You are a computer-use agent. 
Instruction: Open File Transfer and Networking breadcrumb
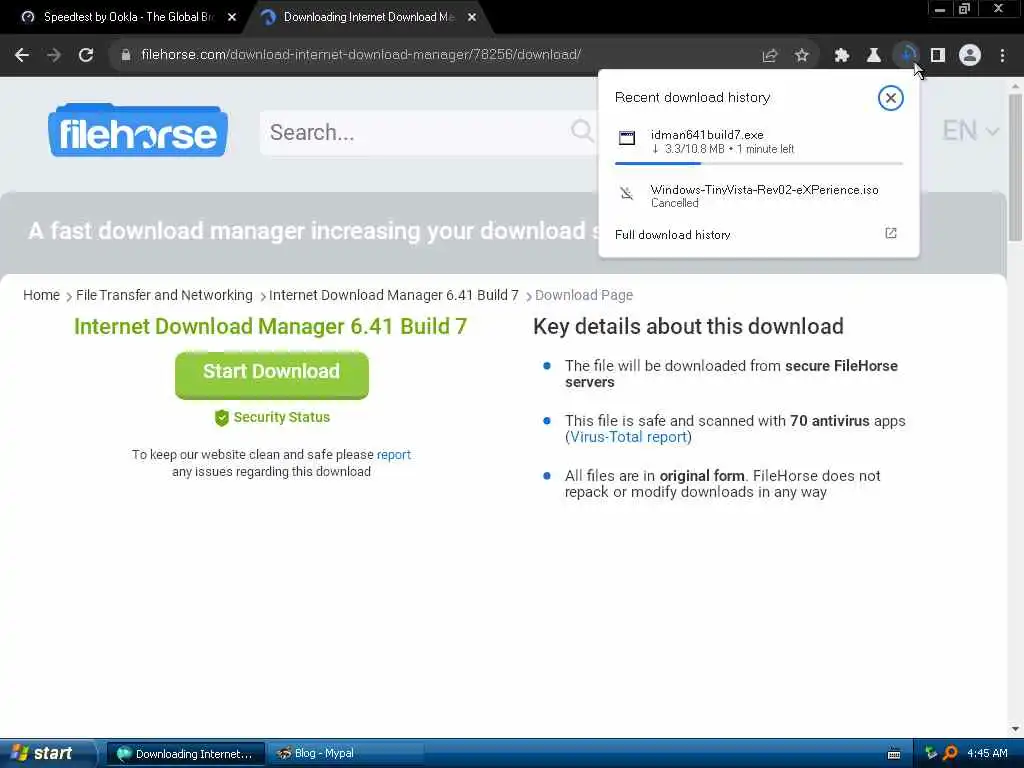coord(164,295)
